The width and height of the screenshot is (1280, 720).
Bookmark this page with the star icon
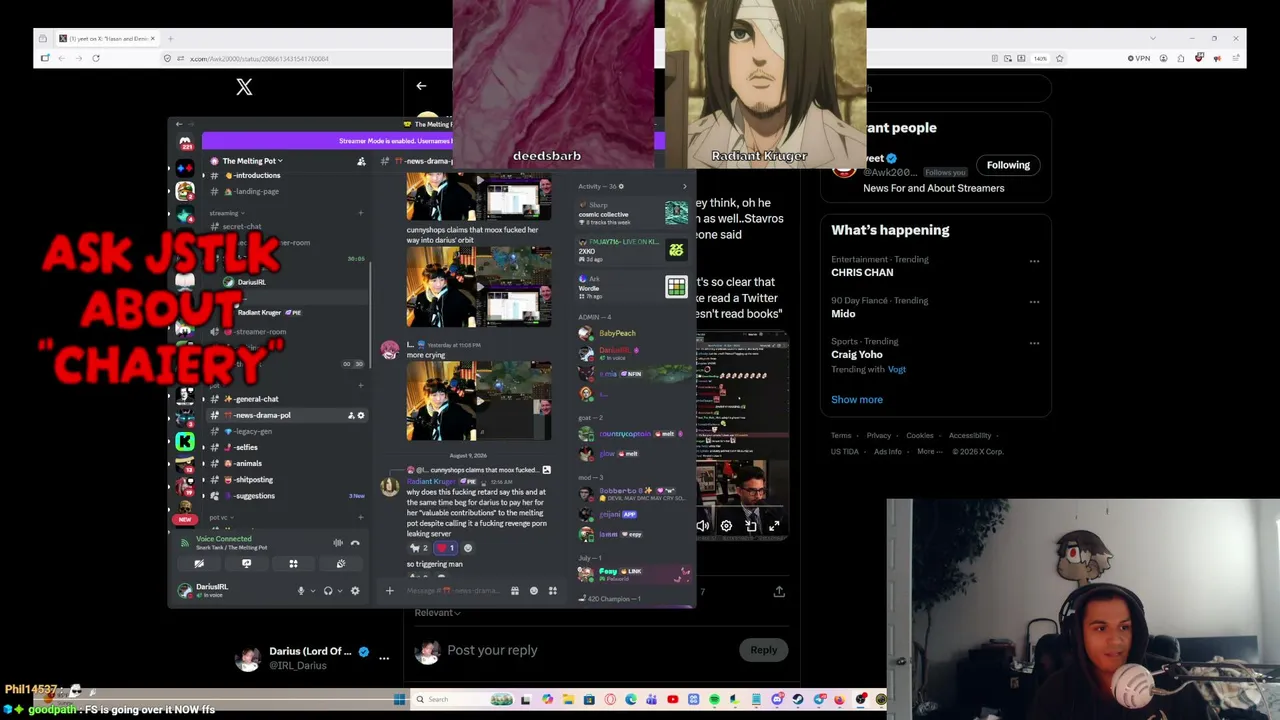point(1059,58)
